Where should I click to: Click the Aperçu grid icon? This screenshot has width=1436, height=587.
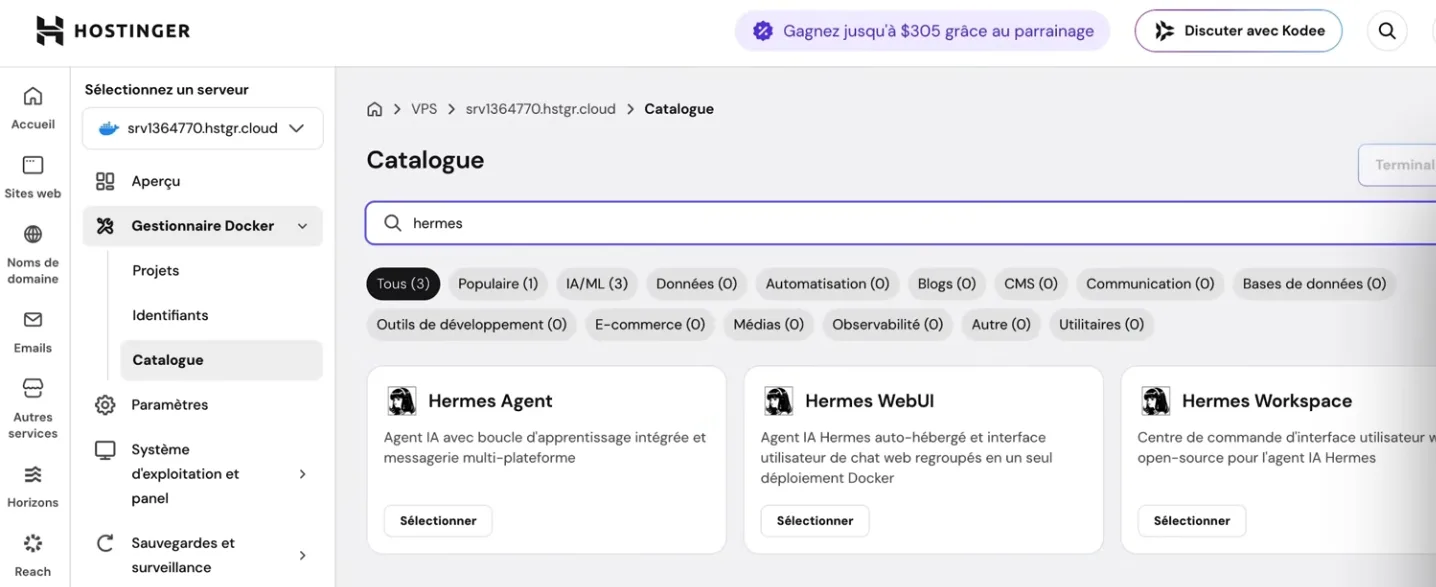pyautogui.click(x=105, y=181)
